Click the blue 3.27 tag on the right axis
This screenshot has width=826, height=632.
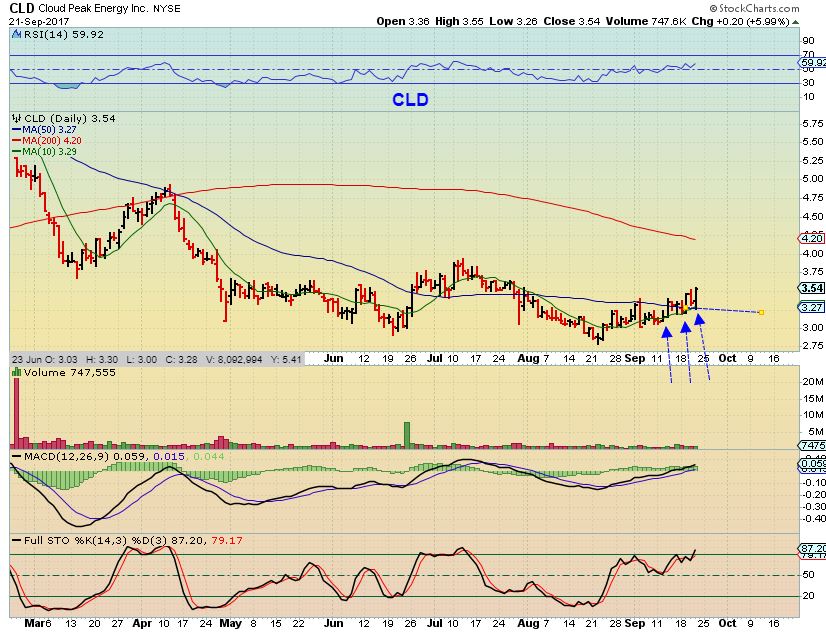pos(812,307)
